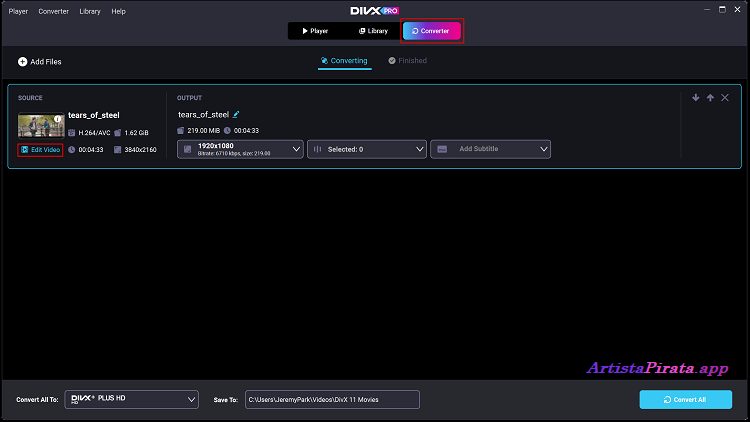This screenshot has width=750, height=422.
Task: Start conversion with Convert All button
Action: click(685, 400)
